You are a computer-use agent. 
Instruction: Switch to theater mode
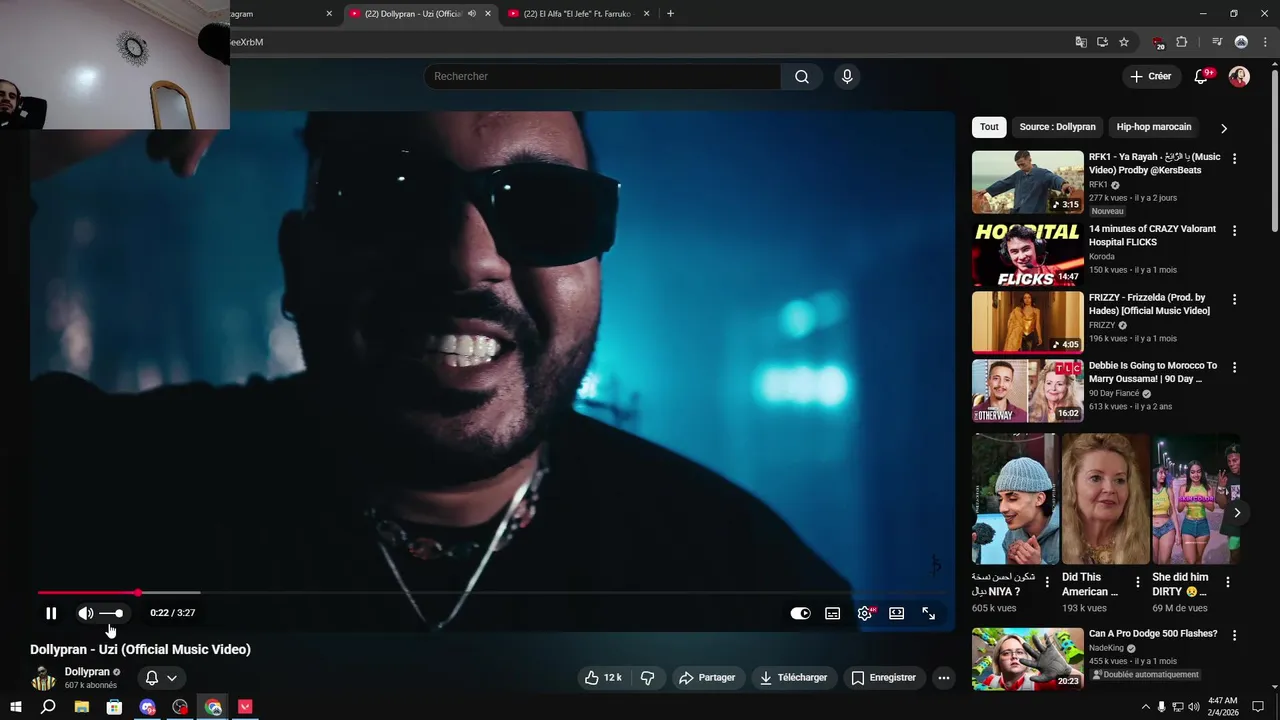click(x=897, y=613)
